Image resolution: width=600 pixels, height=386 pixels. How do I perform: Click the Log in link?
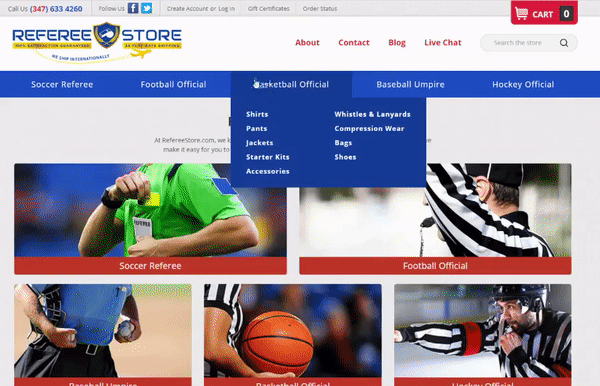pos(227,8)
